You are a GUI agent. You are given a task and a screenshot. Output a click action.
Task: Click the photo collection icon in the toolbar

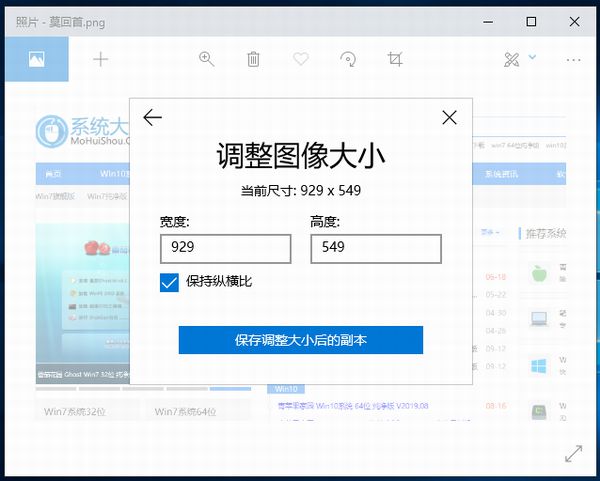(x=34, y=59)
